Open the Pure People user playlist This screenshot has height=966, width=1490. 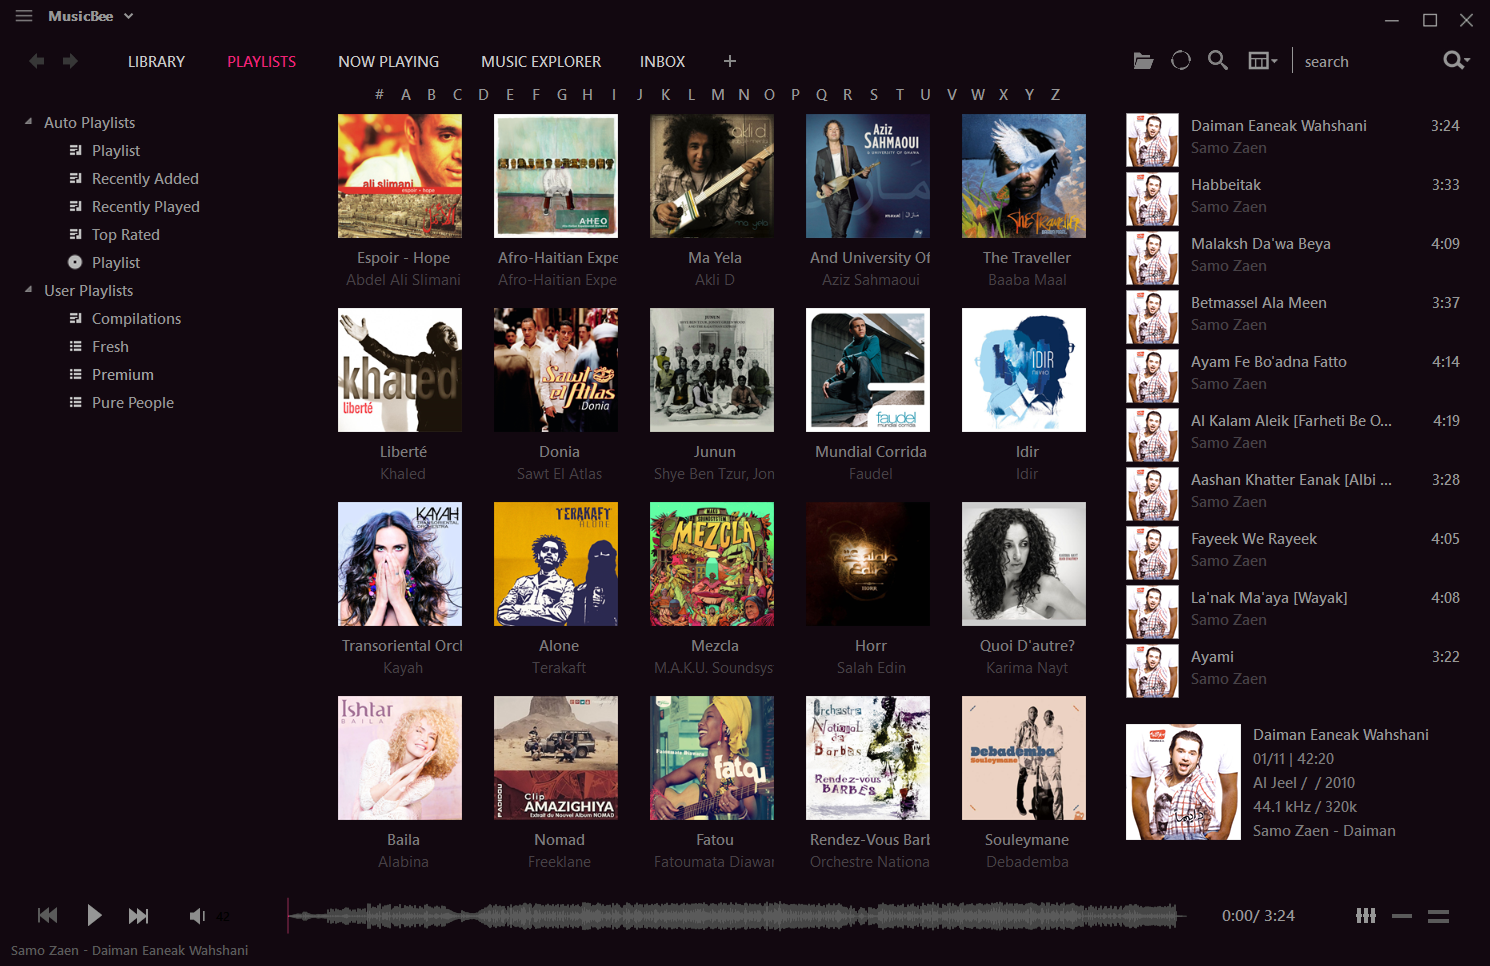(133, 402)
